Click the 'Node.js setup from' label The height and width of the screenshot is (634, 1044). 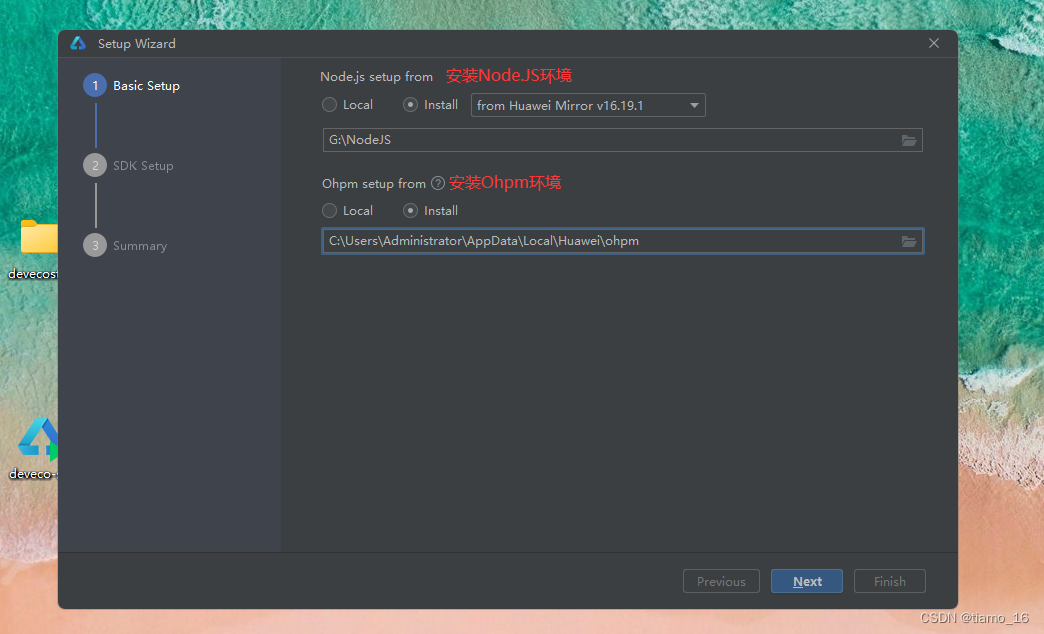point(377,77)
